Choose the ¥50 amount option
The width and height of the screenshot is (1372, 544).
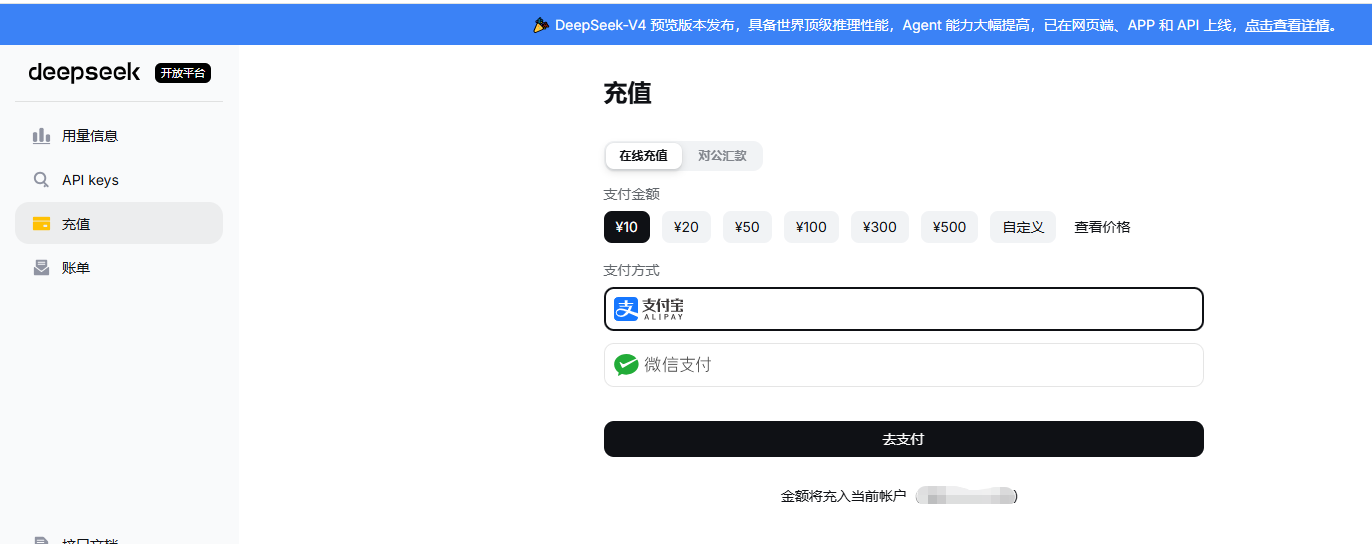click(x=747, y=227)
